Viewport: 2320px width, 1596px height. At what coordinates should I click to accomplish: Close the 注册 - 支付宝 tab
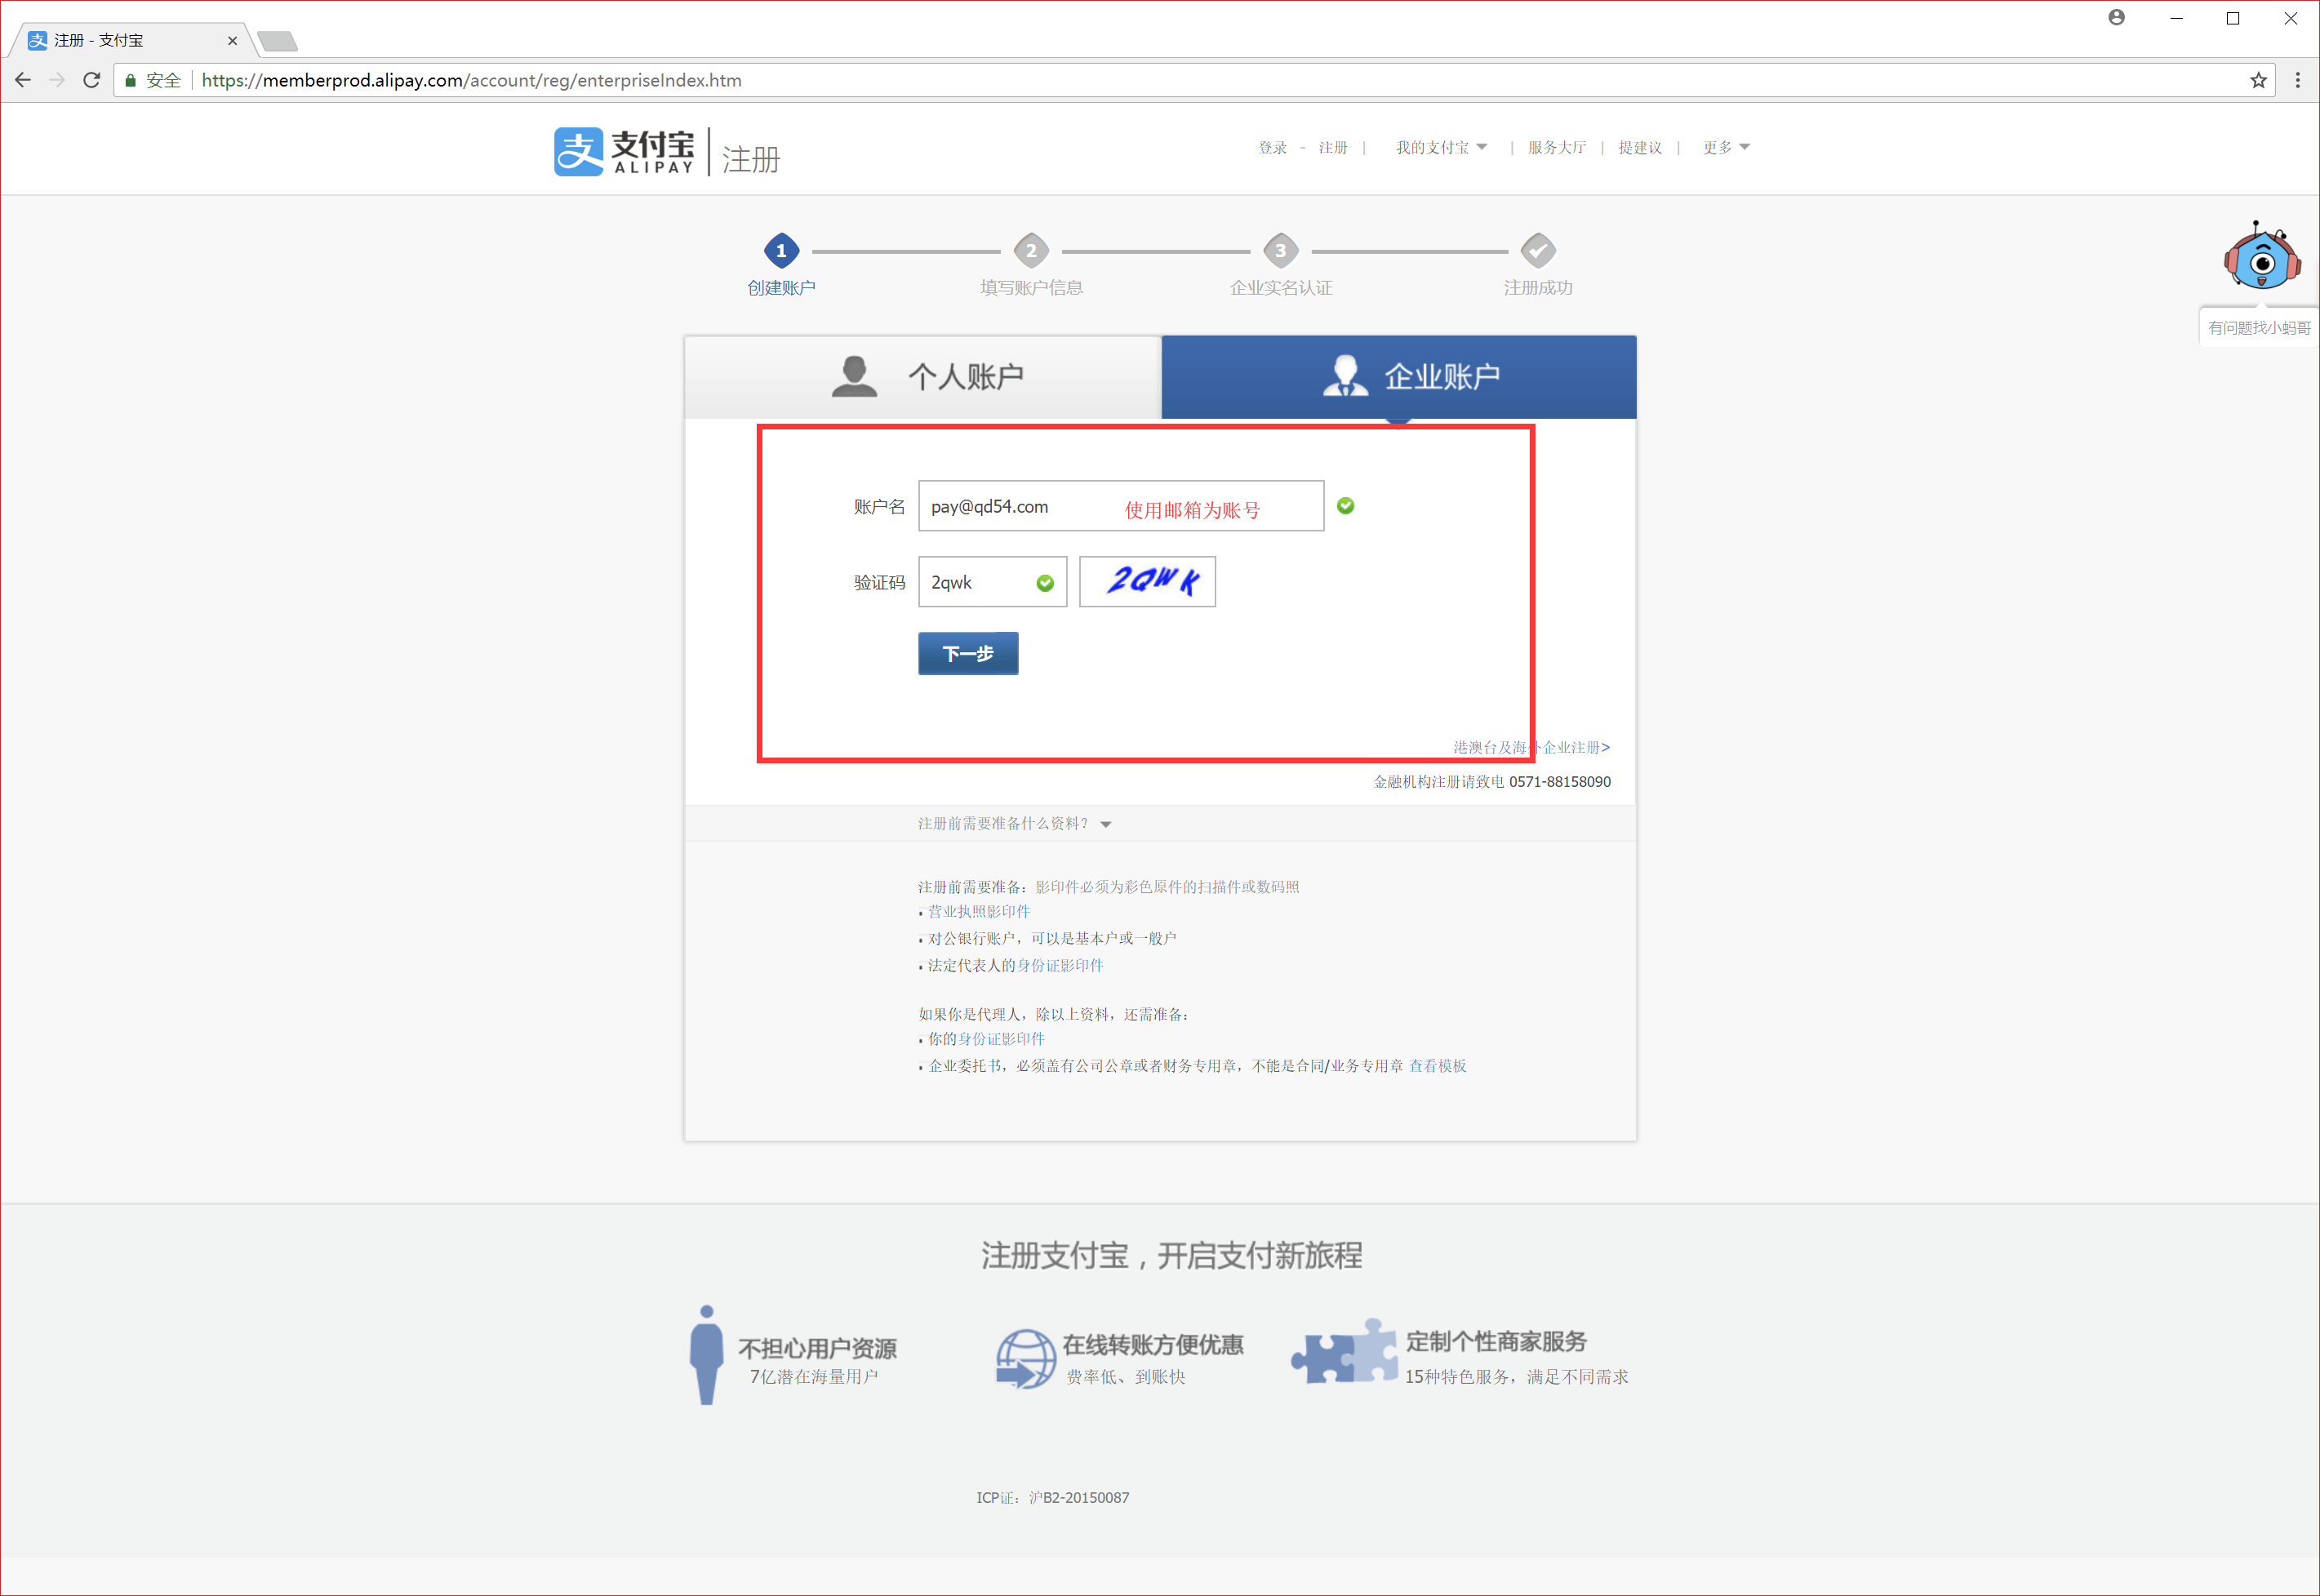pyautogui.click(x=232, y=41)
